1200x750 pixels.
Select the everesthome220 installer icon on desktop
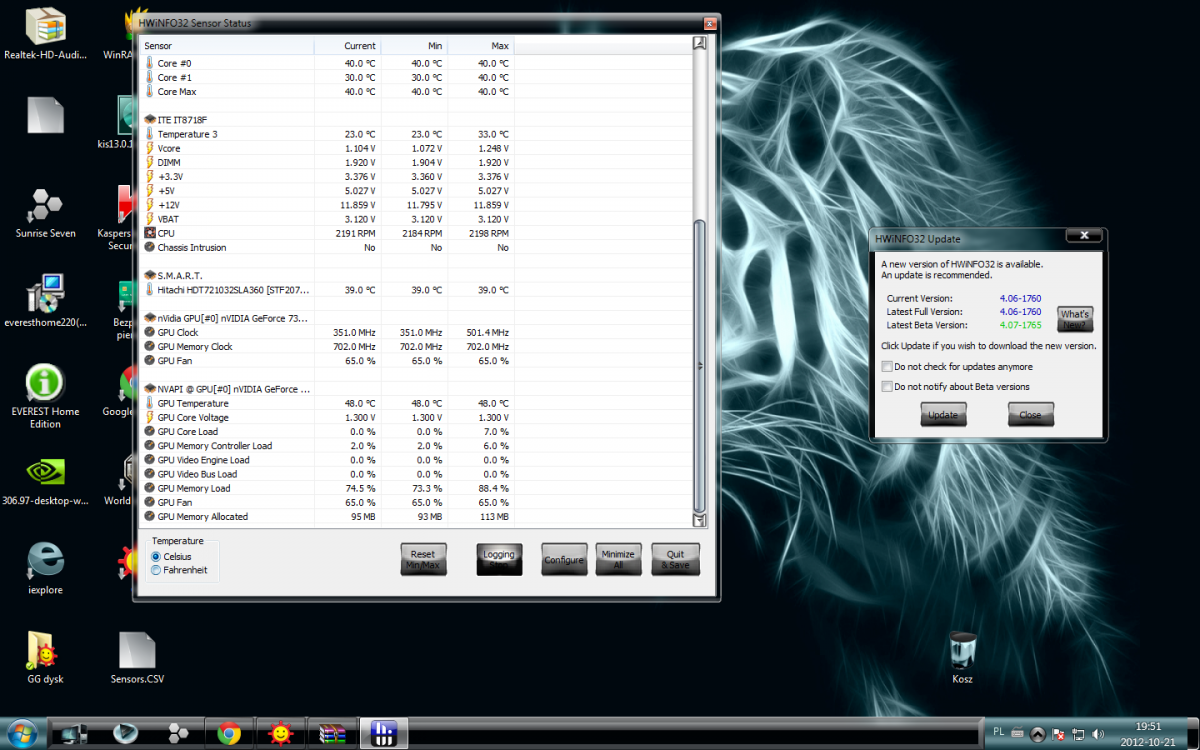tap(45, 302)
